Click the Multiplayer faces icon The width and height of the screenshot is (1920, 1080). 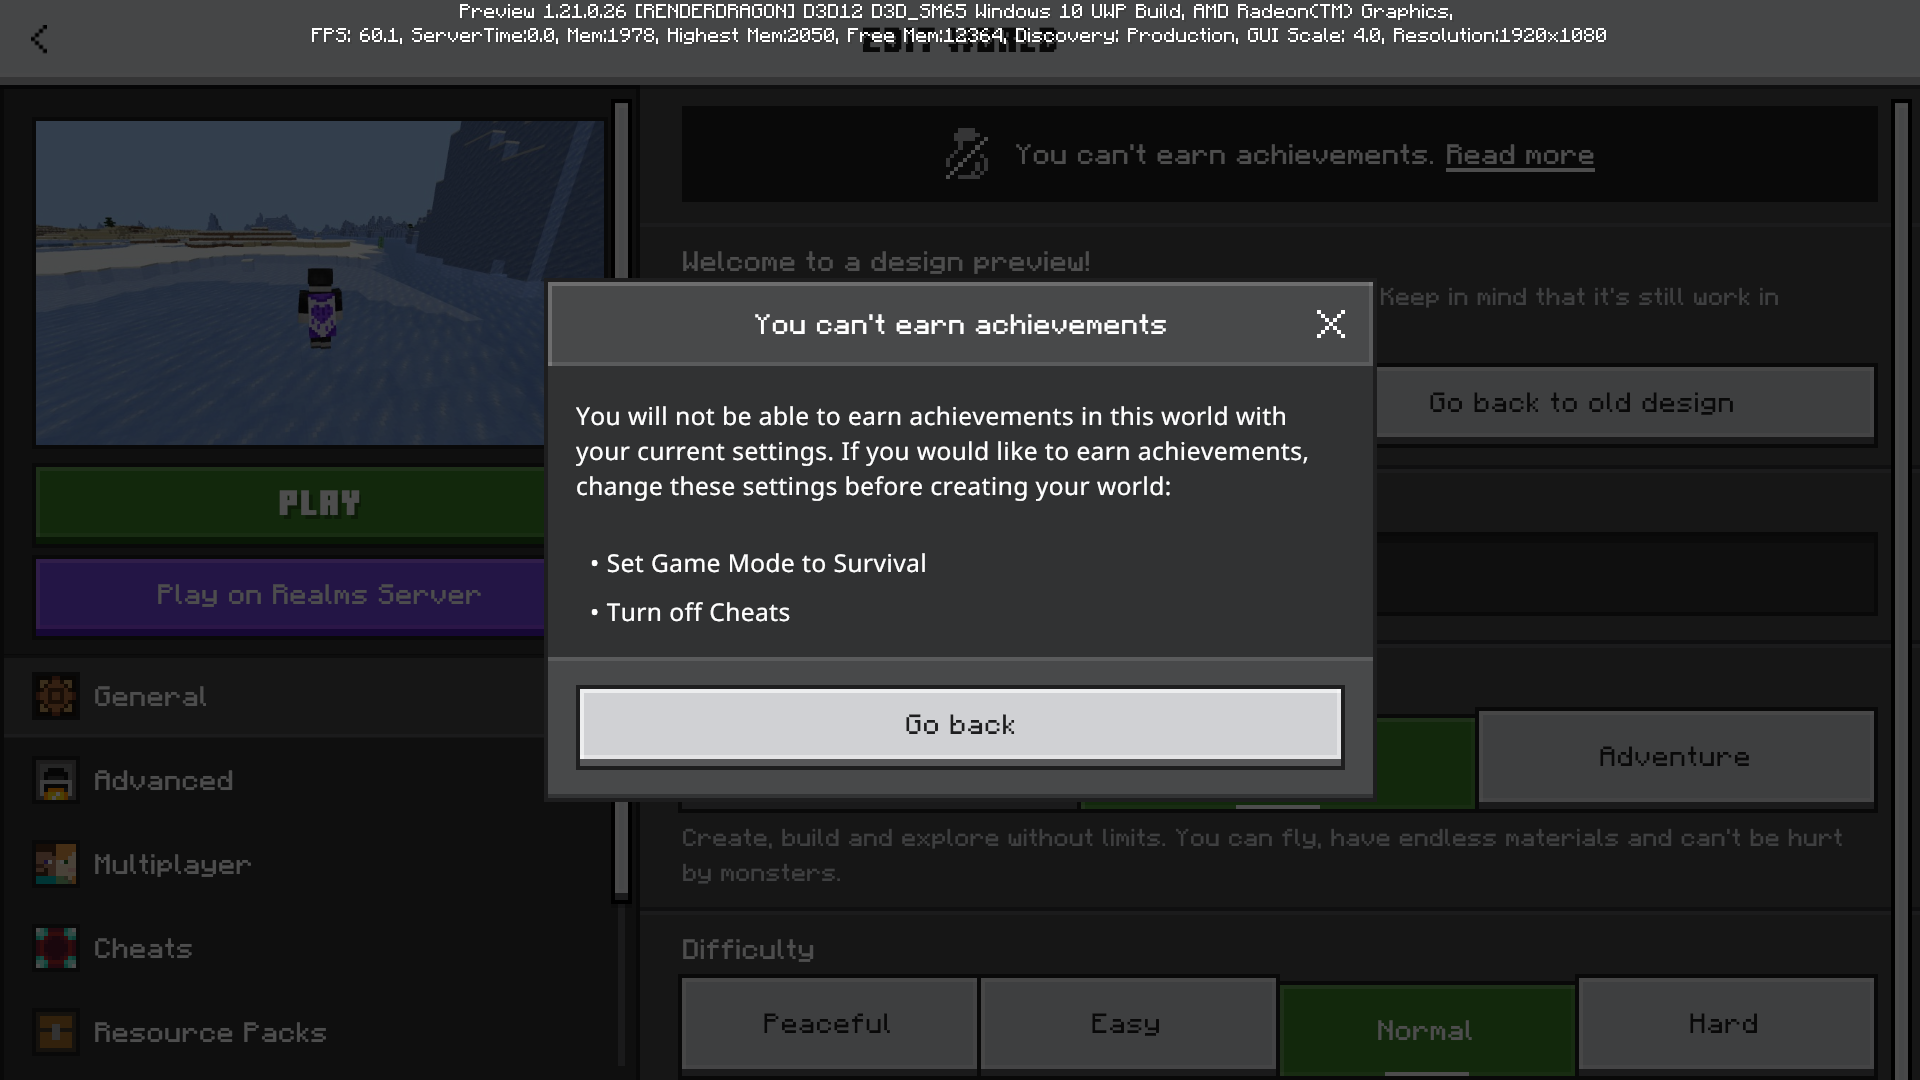tap(56, 865)
